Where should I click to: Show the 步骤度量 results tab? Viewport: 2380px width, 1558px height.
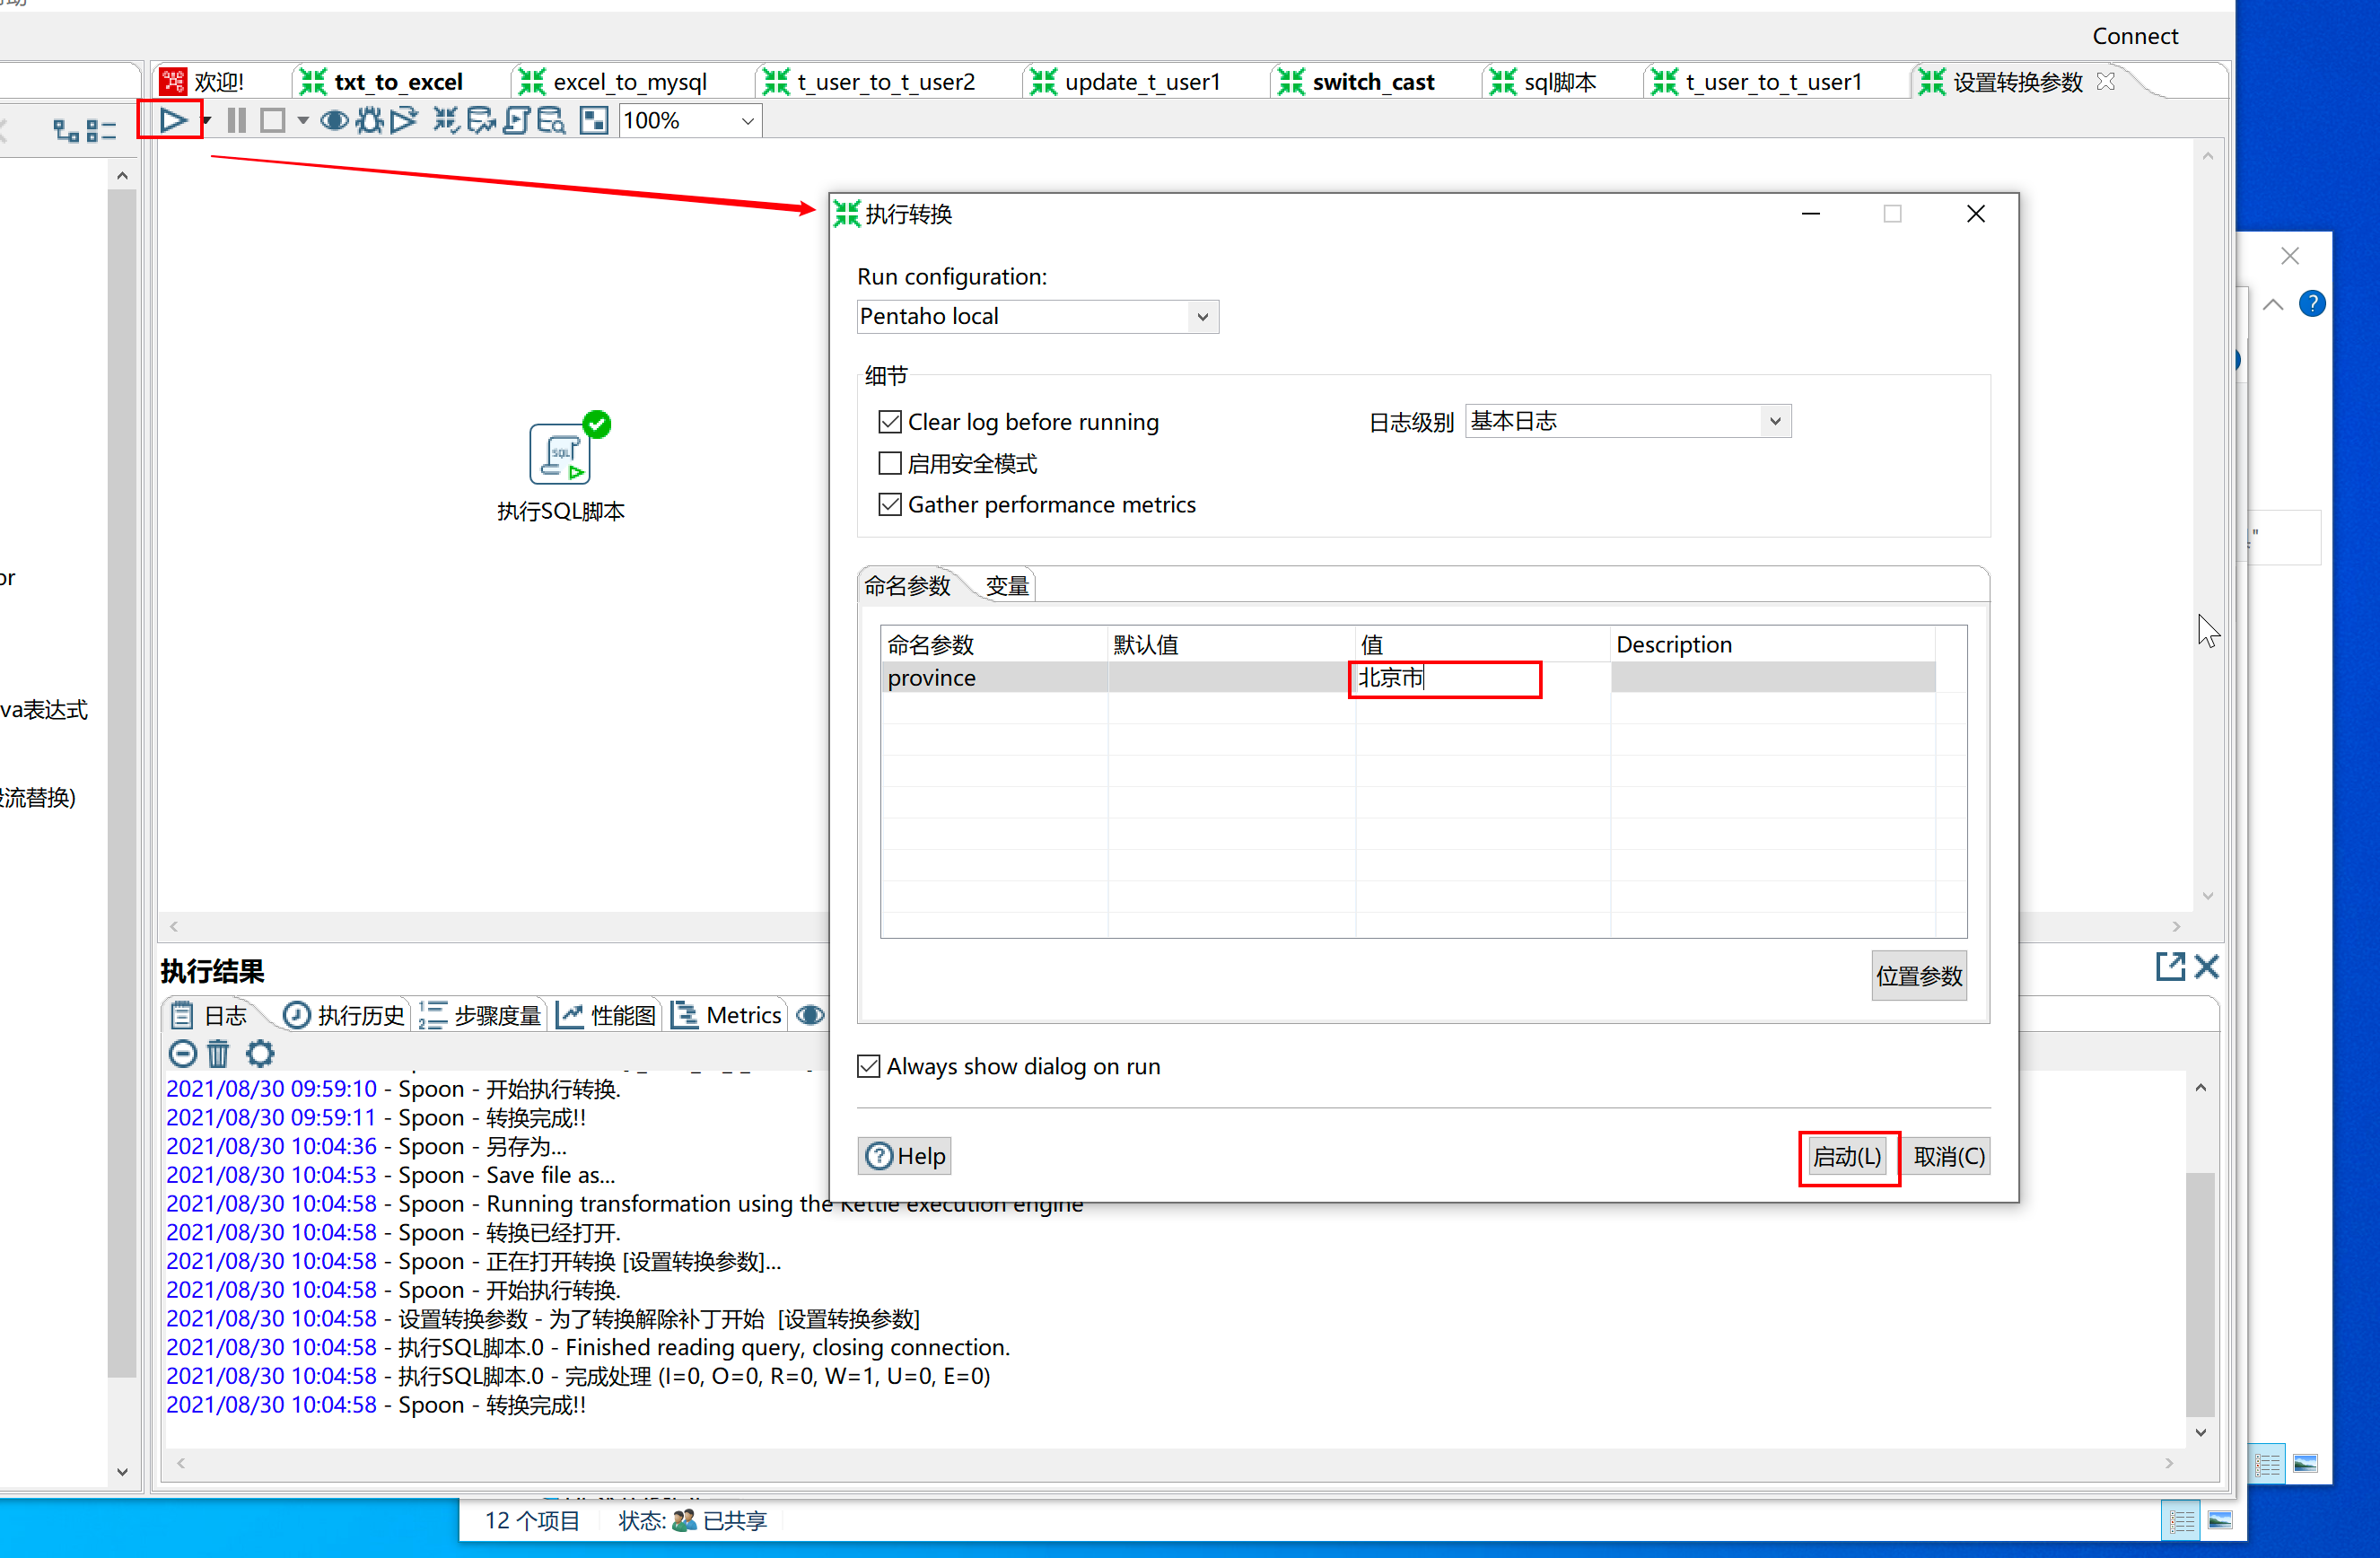tap(480, 1015)
